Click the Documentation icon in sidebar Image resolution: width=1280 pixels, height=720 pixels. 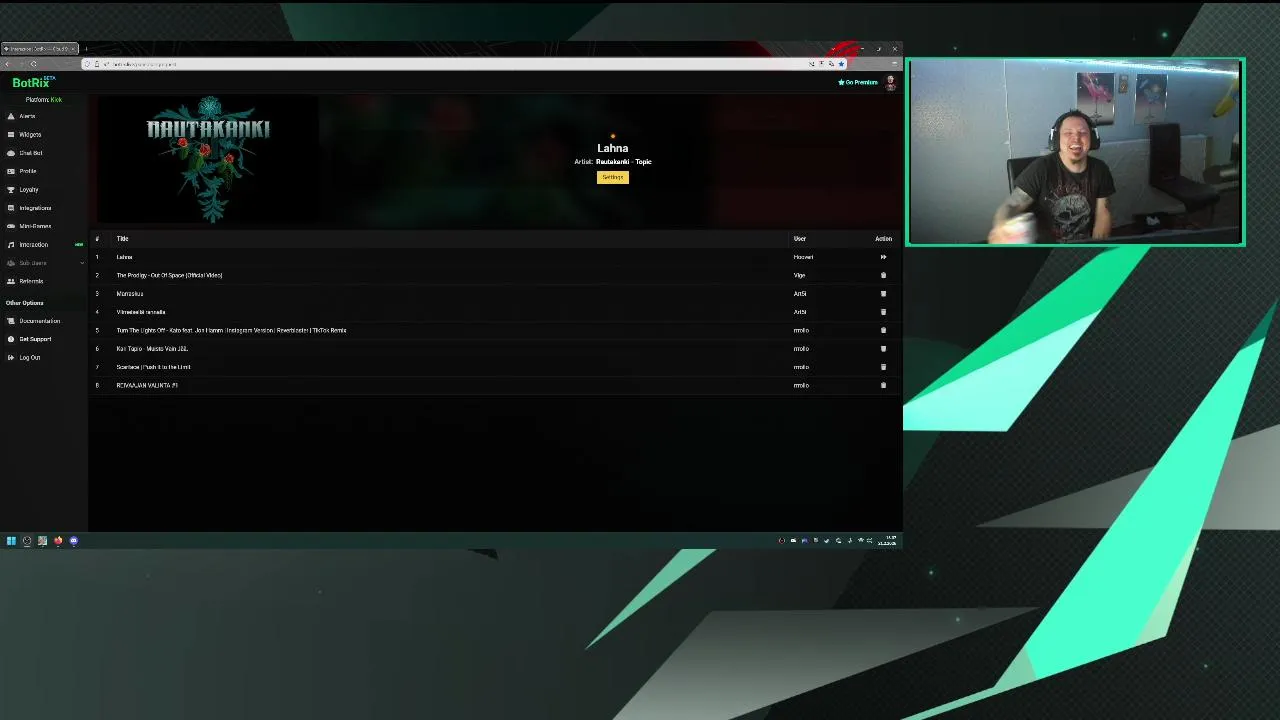(11, 321)
